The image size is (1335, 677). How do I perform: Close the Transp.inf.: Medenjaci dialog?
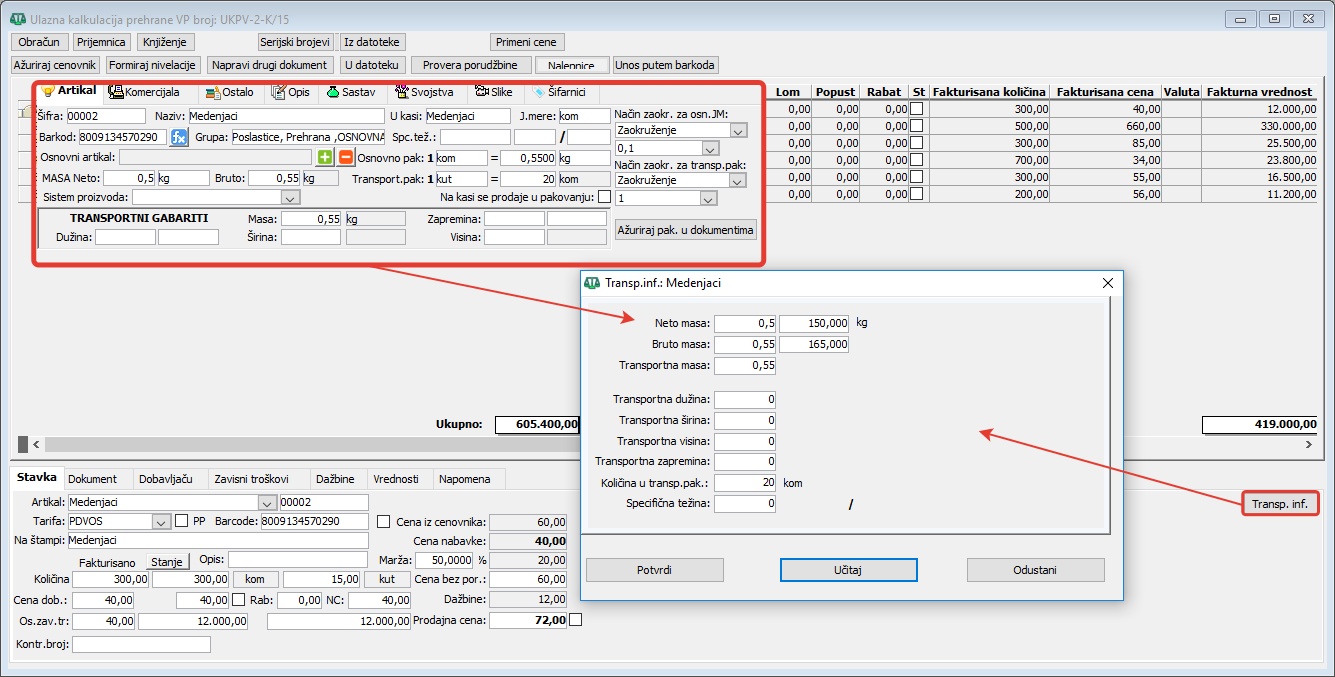[1107, 283]
